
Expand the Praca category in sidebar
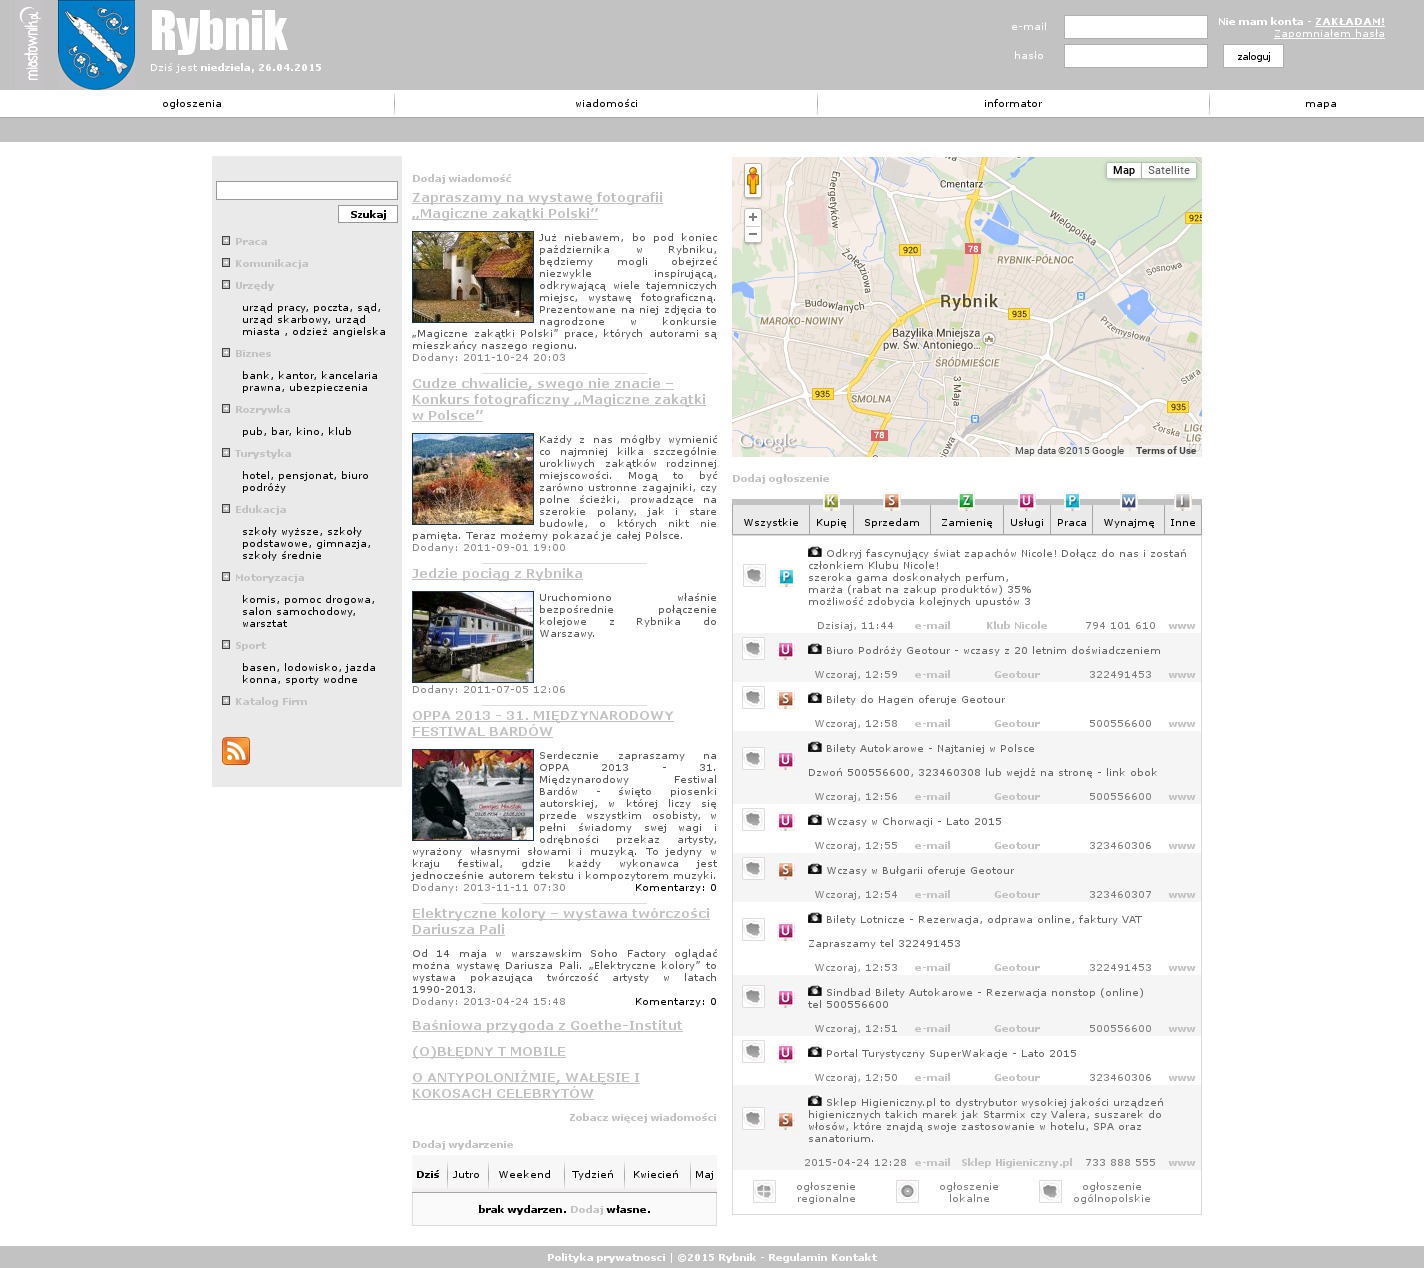(250, 242)
